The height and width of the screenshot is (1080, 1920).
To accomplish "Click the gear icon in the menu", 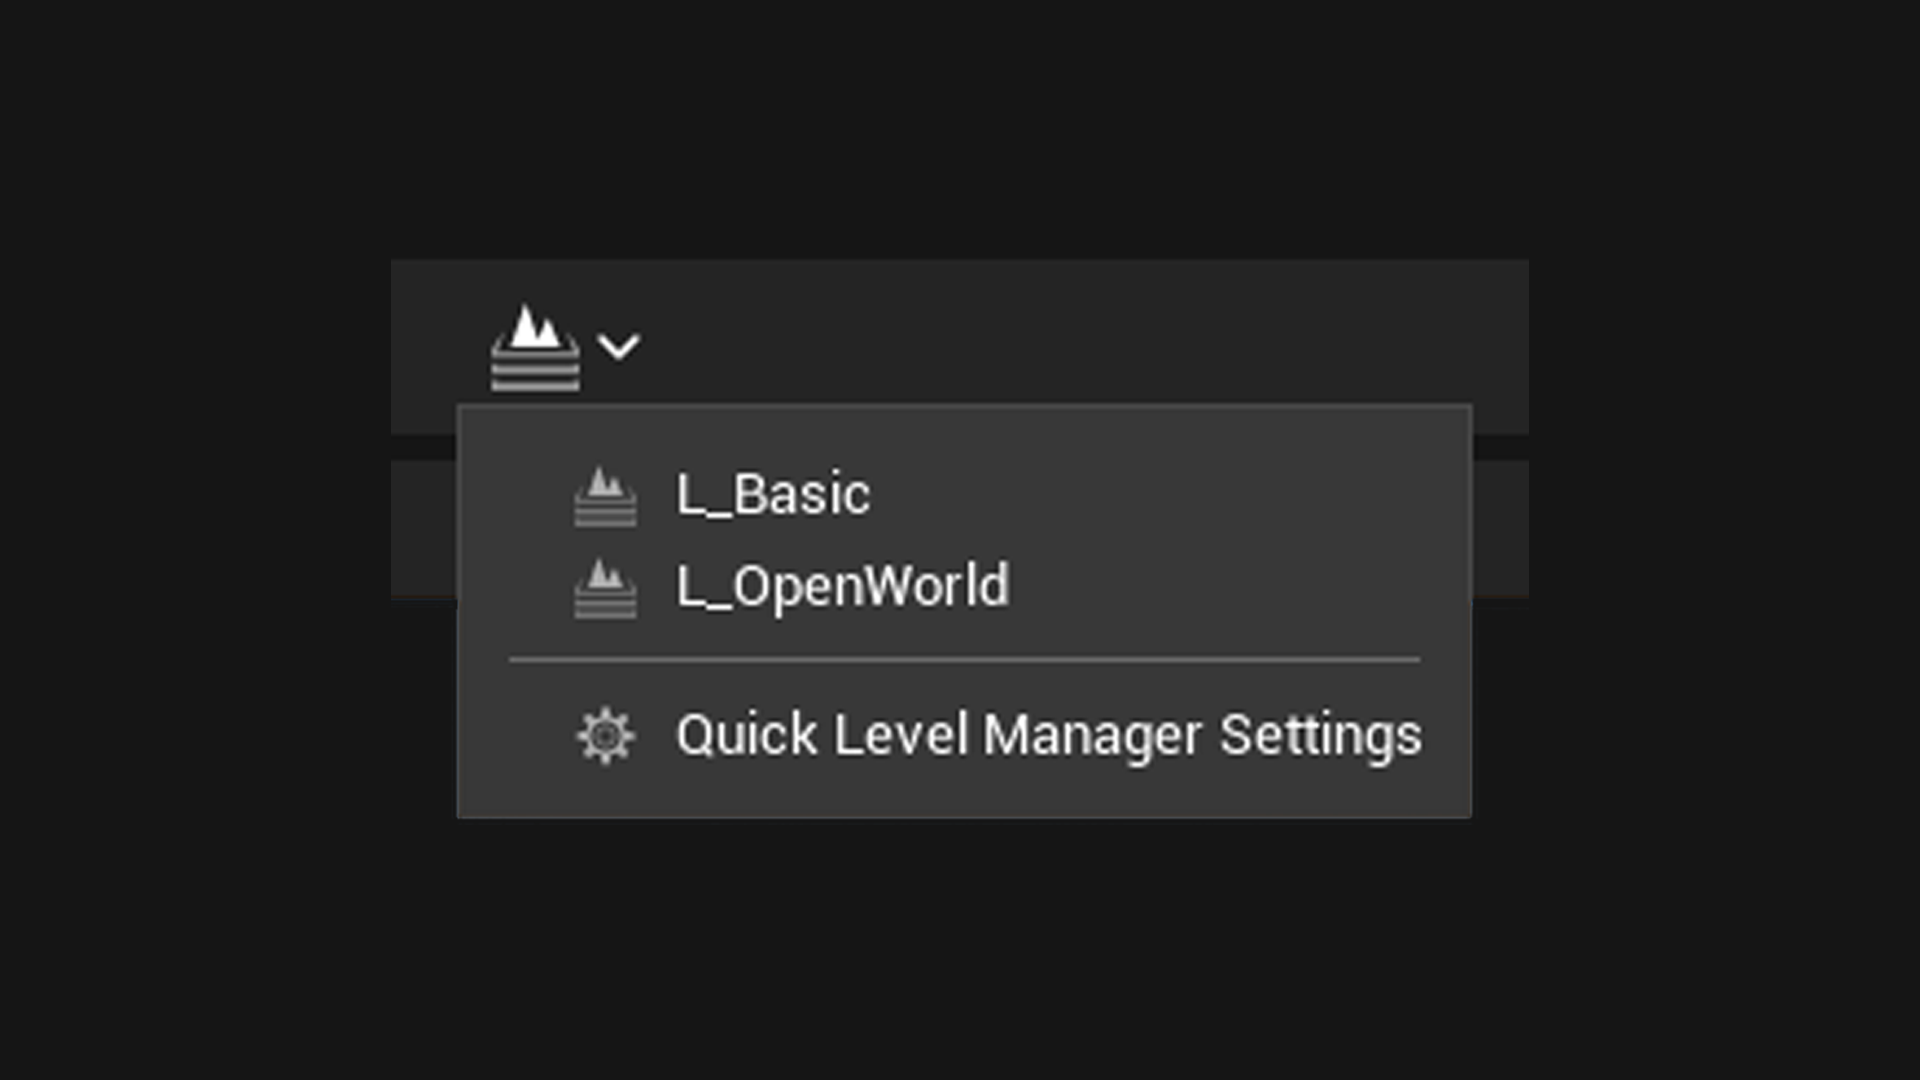I will click(605, 736).
